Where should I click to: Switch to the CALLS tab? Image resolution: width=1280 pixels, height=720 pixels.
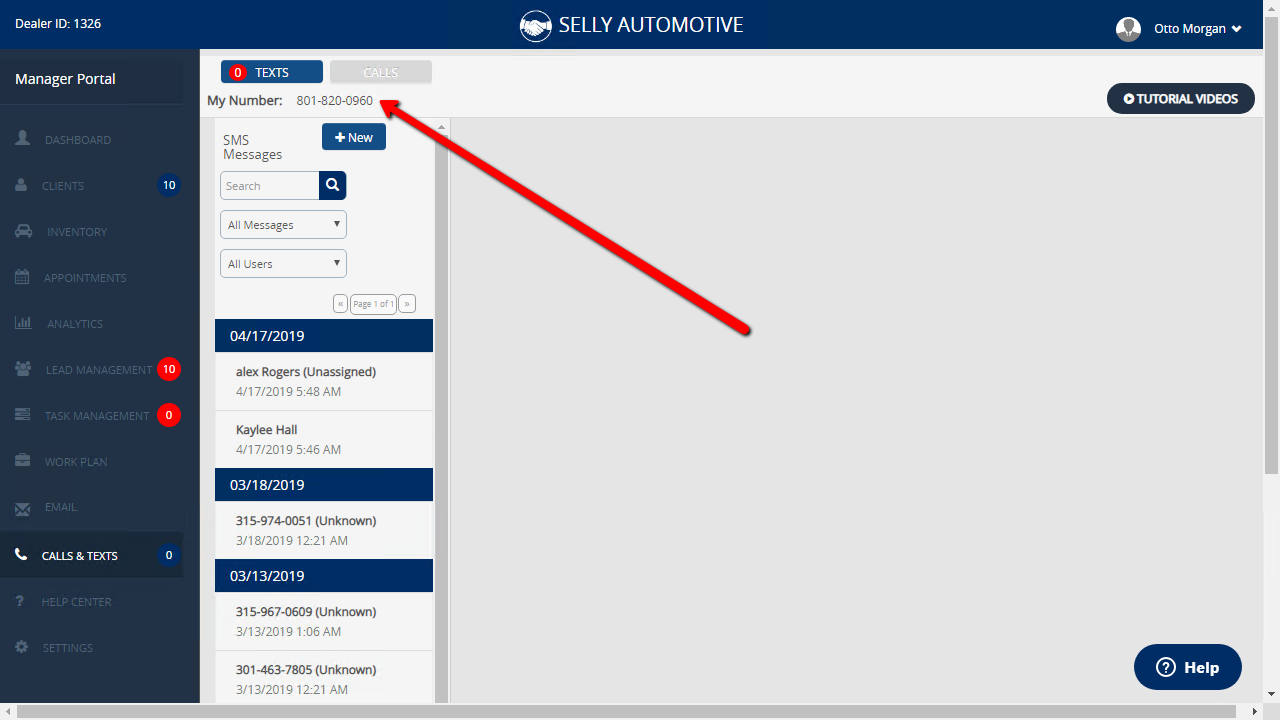(x=380, y=71)
